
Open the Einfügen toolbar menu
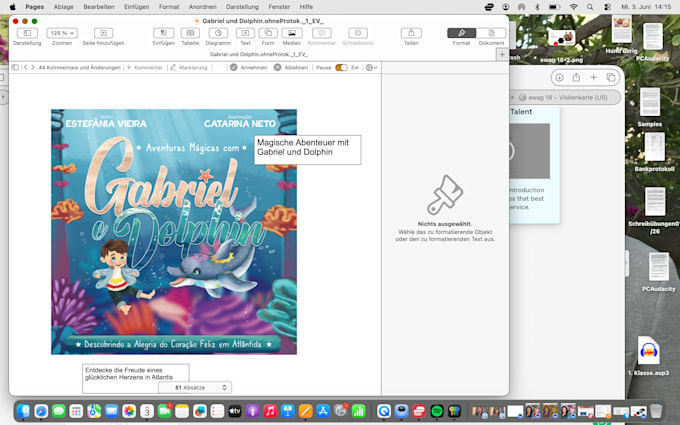163,33
